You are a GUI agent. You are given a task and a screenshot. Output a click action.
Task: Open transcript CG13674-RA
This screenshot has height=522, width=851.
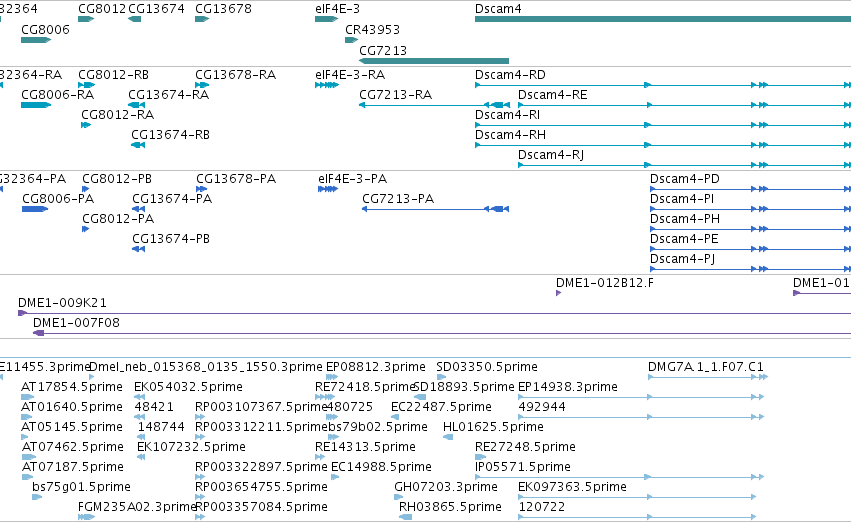(x=169, y=95)
